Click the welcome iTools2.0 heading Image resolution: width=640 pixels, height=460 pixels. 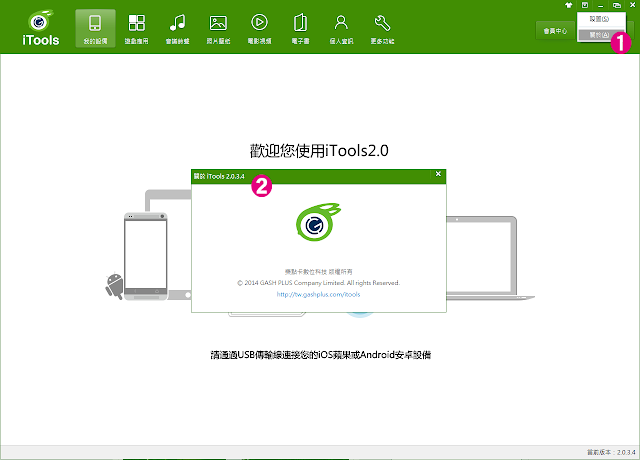point(319,151)
